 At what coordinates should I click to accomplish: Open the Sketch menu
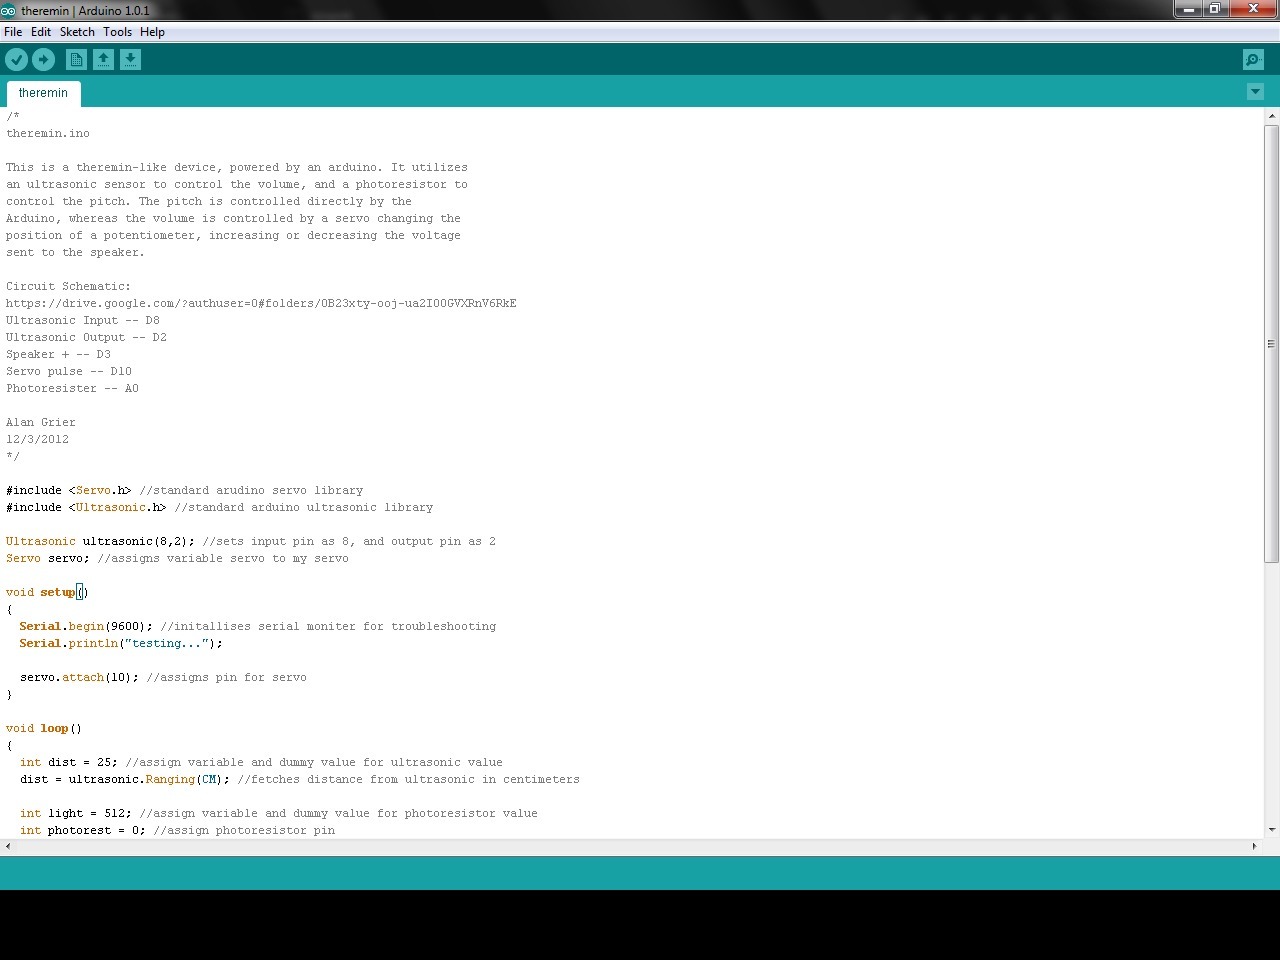[77, 32]
